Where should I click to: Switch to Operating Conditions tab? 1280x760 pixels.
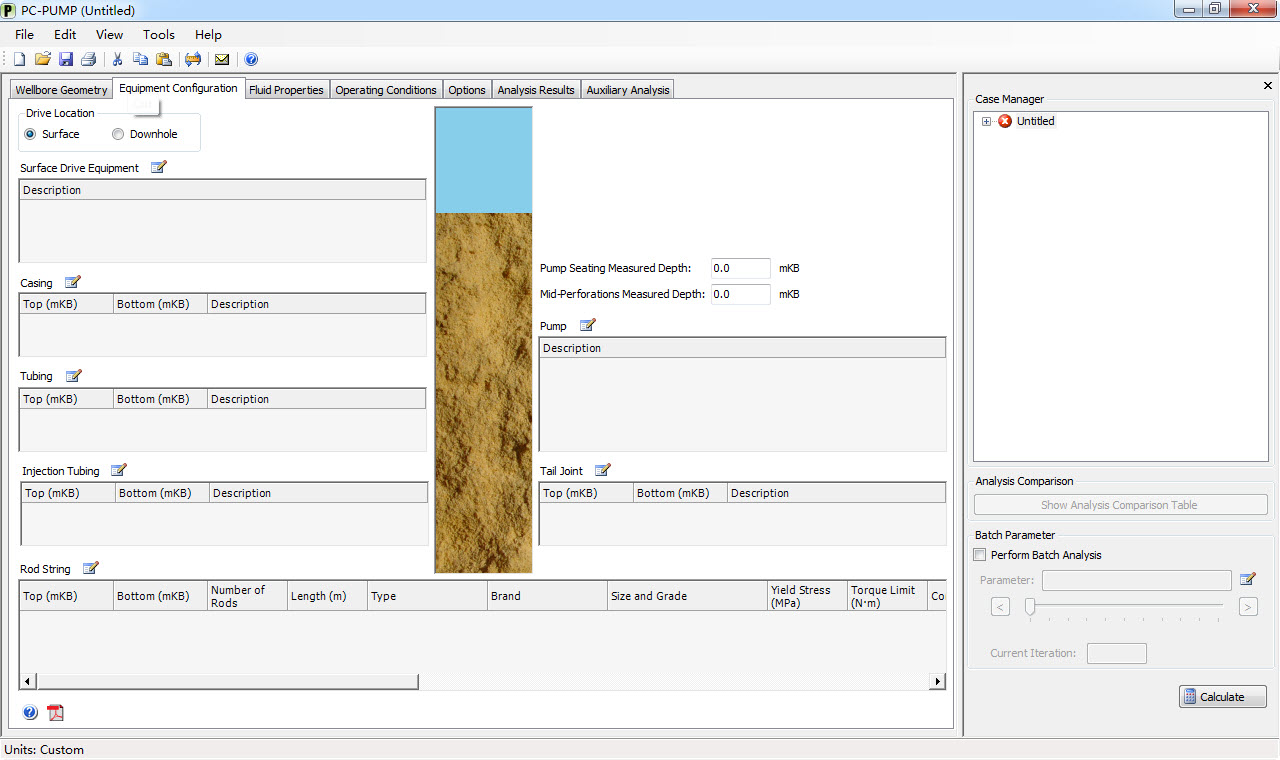[386, 90]
